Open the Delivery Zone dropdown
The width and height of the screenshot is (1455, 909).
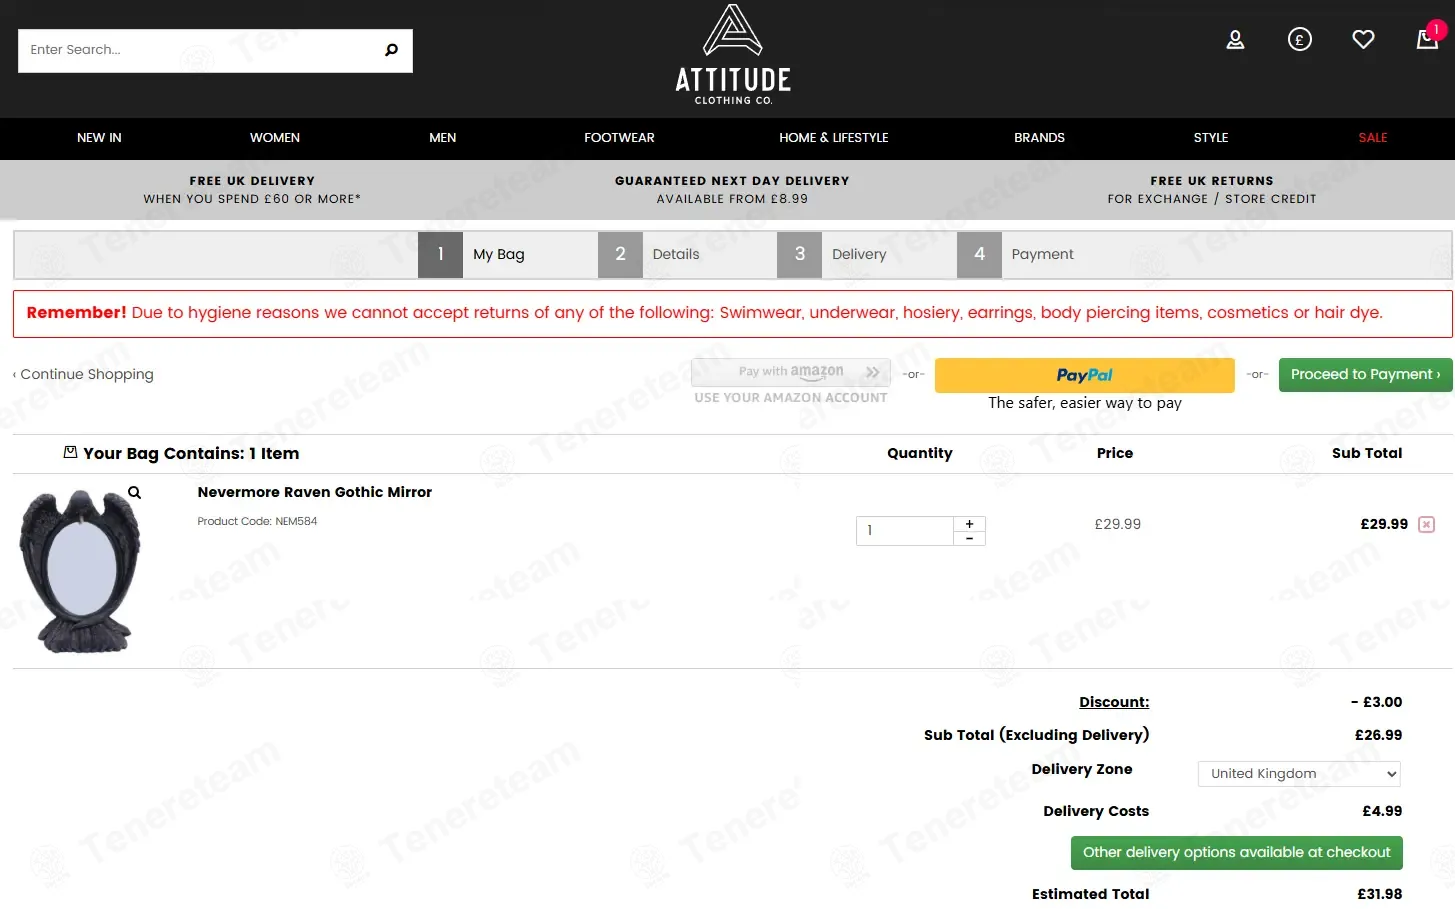coord(1299,774)
